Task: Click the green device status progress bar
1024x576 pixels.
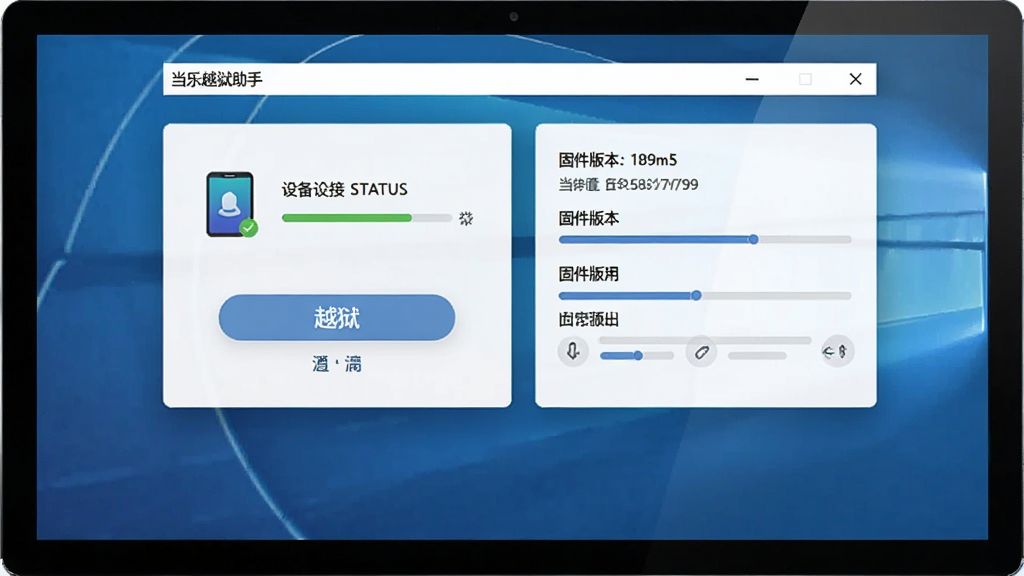Action: tap(367, 218)
